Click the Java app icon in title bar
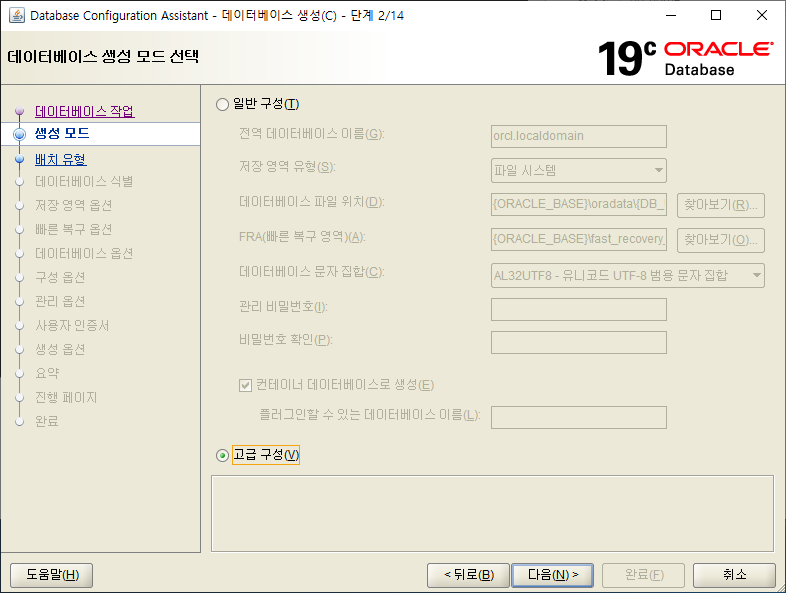Screen dimensions: 786x593 pos(17,16)
